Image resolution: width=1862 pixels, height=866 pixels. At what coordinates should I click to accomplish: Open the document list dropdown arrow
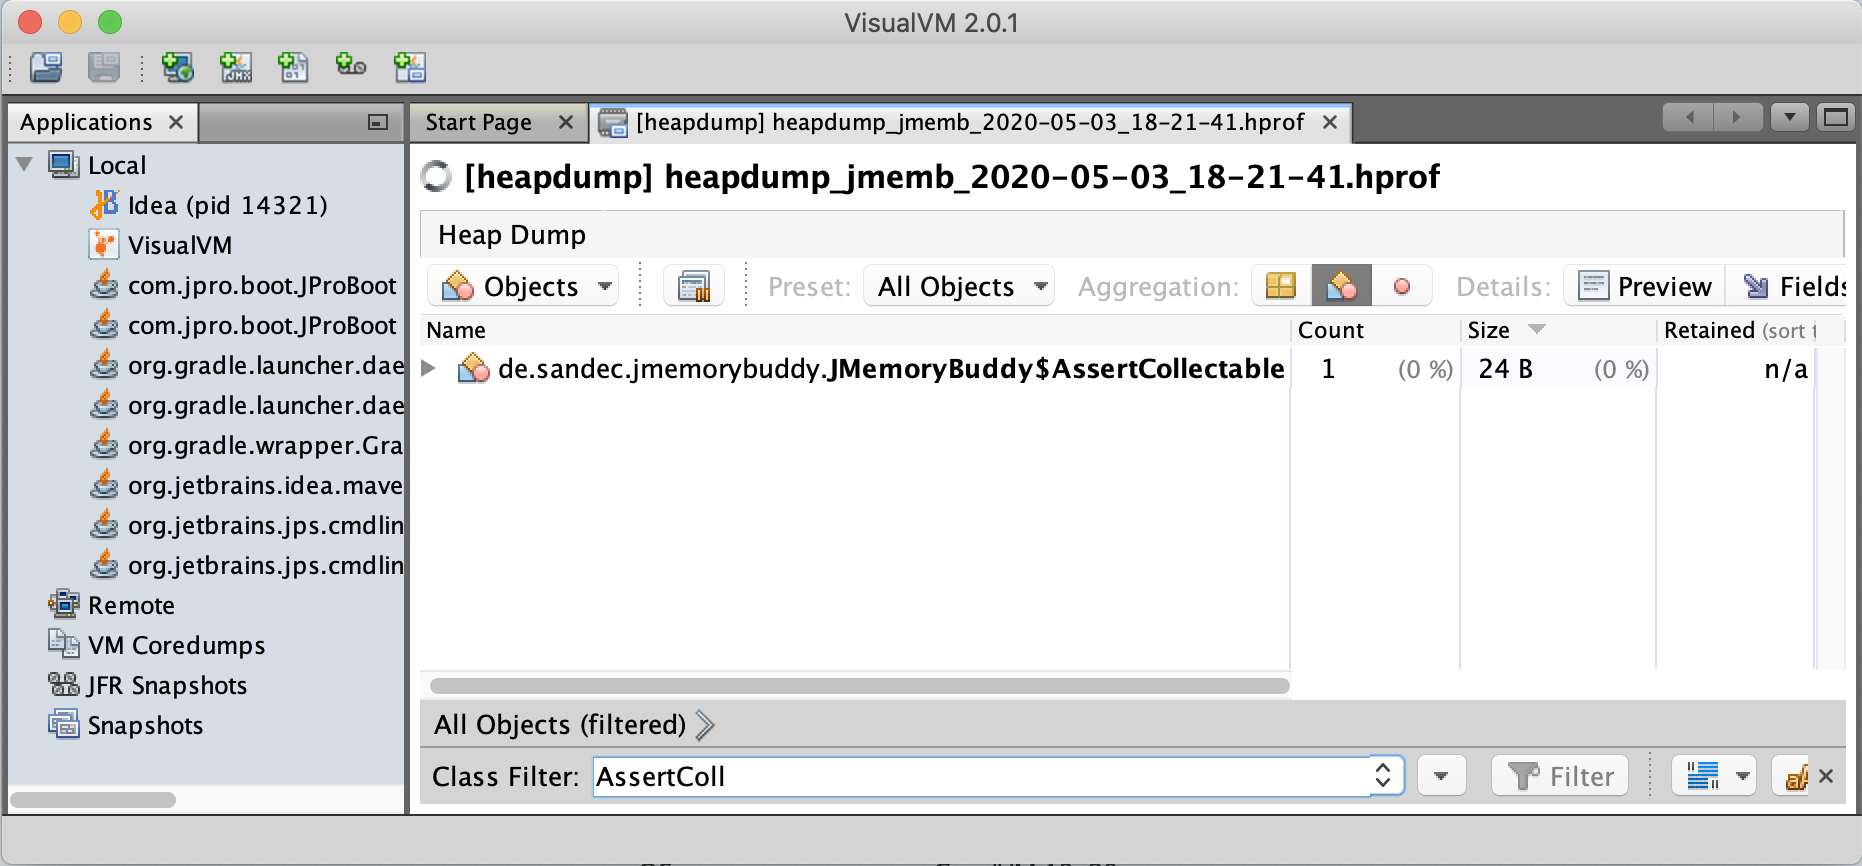(x=1790, y=118)
